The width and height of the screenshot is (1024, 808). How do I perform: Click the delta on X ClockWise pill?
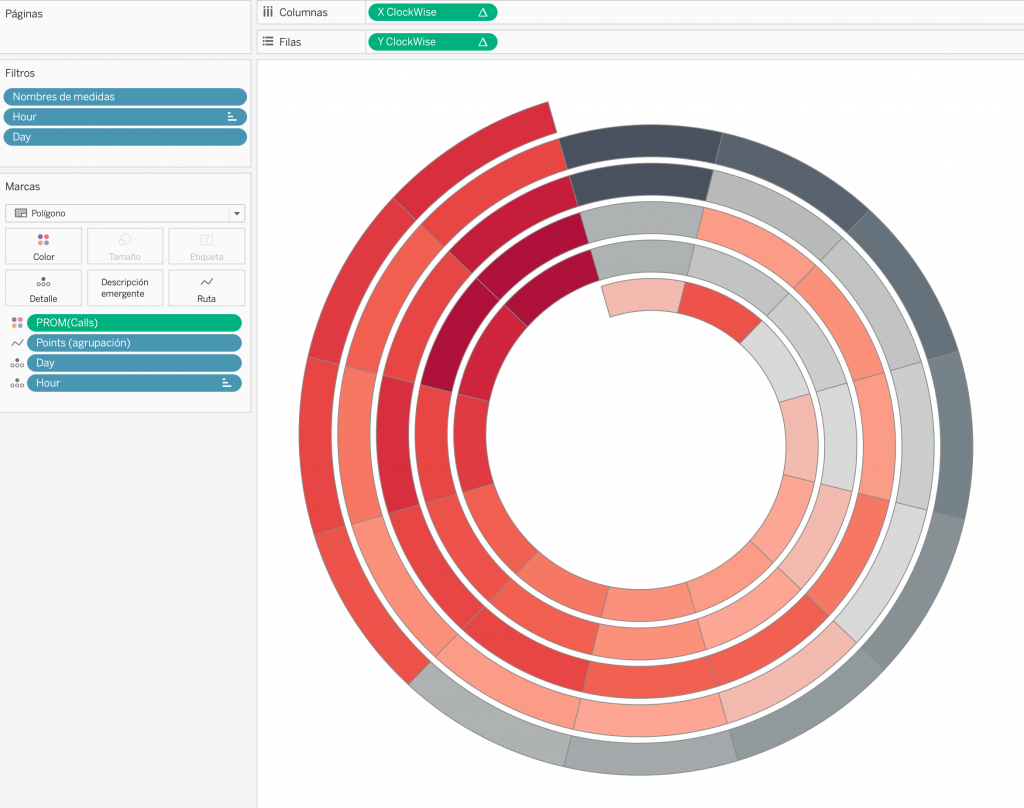point(483,12)
